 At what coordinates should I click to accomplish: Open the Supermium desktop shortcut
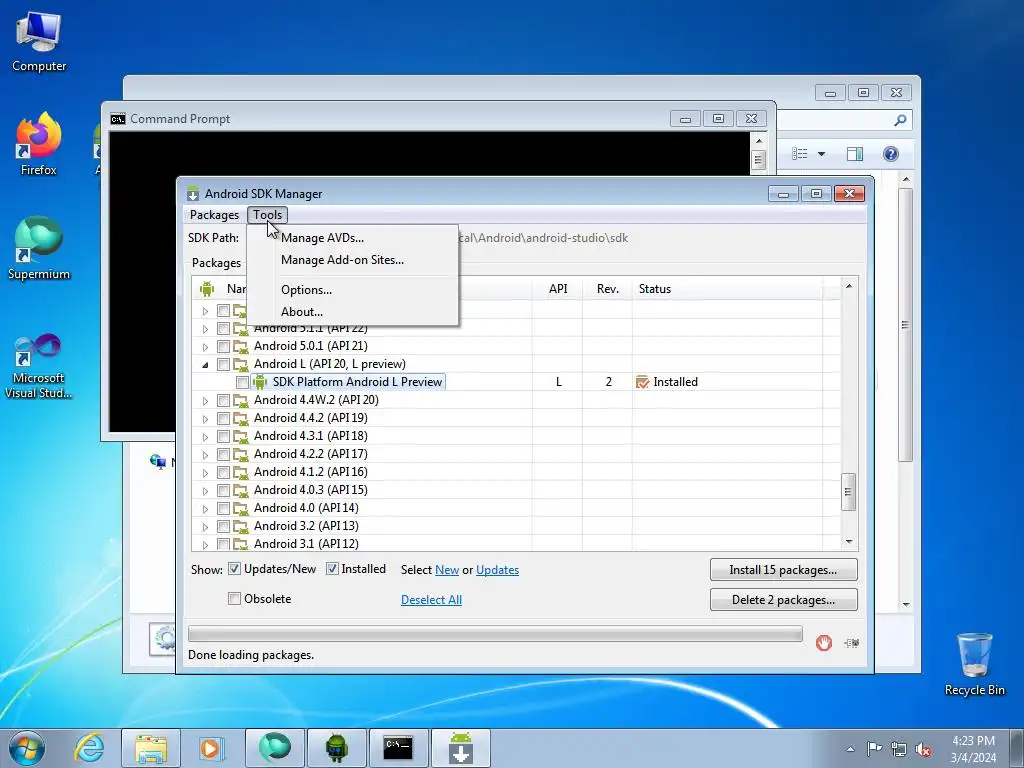(x=39, y=249)
